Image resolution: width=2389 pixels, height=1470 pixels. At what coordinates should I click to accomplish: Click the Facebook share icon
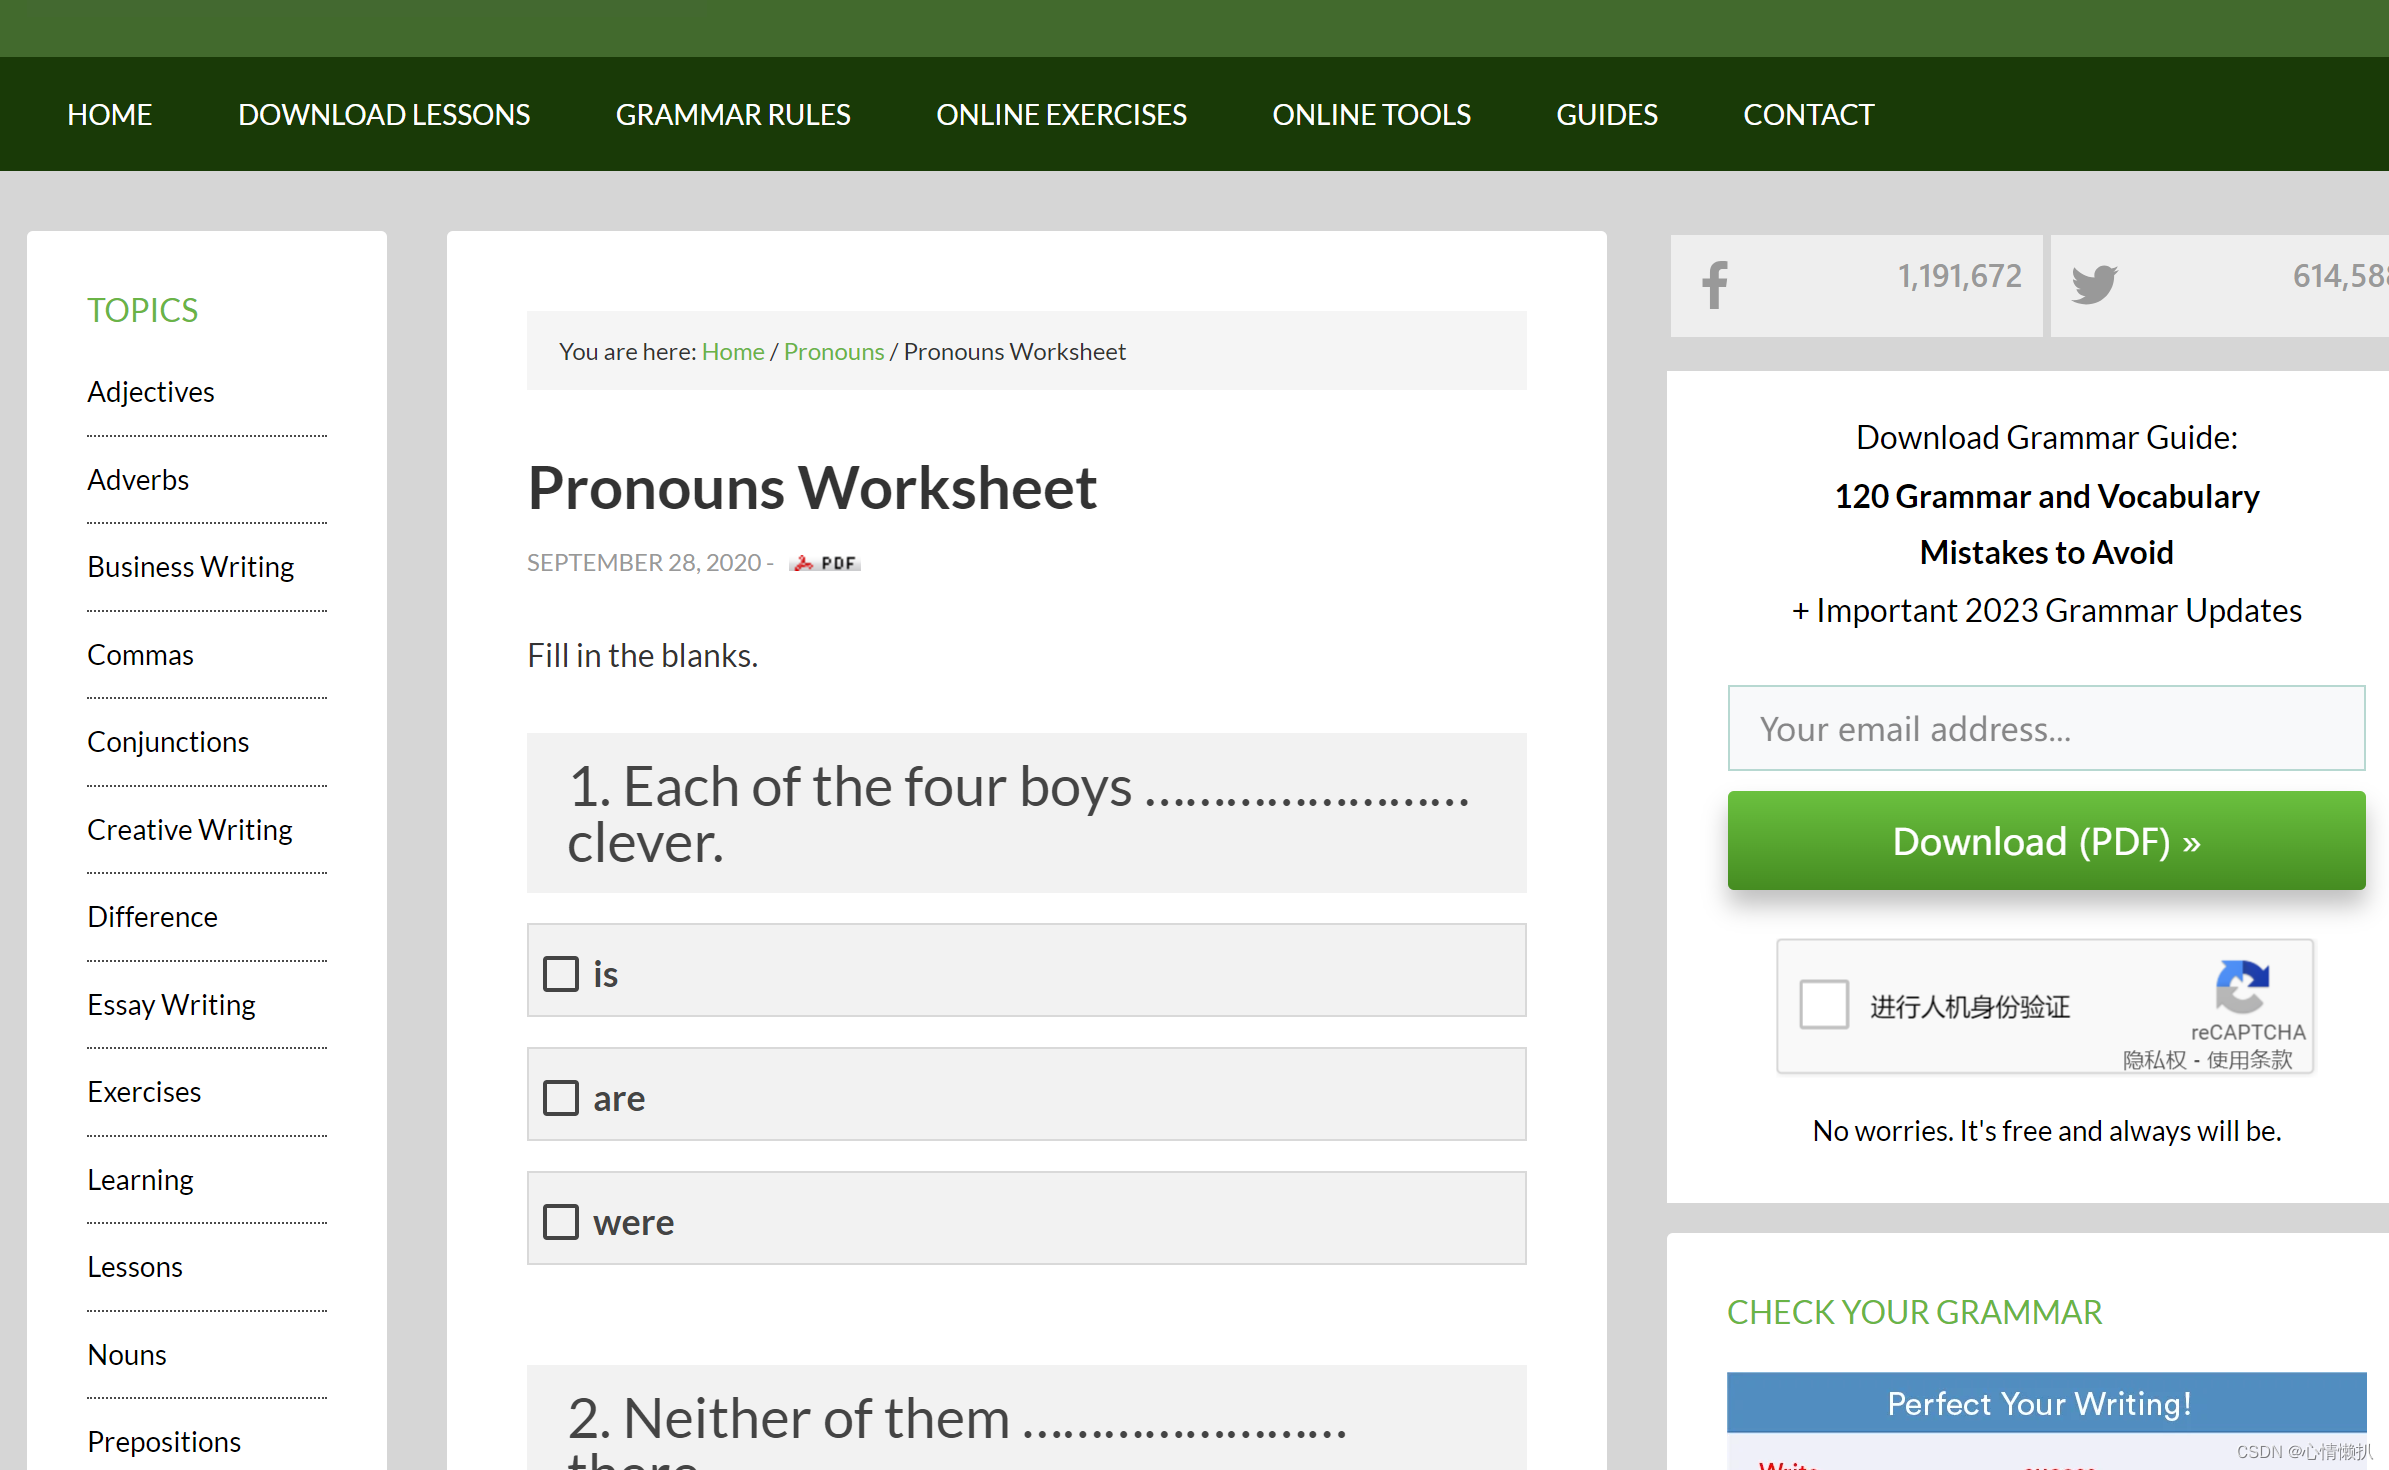pyautogui.click(x=1715, y=285)
